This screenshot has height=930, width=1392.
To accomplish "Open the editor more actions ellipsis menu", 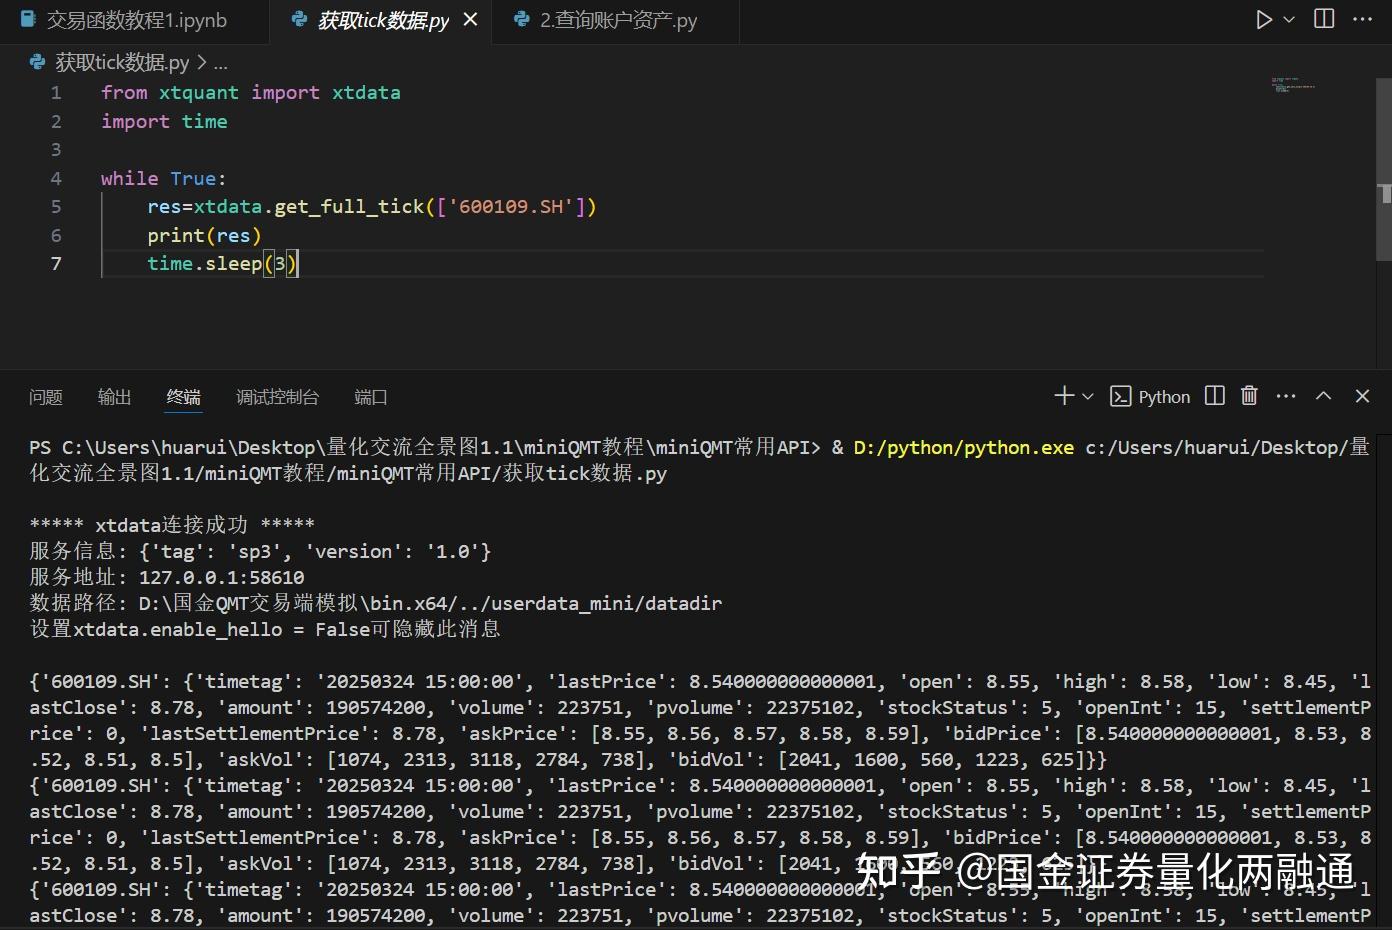I will click(1362, 18).
